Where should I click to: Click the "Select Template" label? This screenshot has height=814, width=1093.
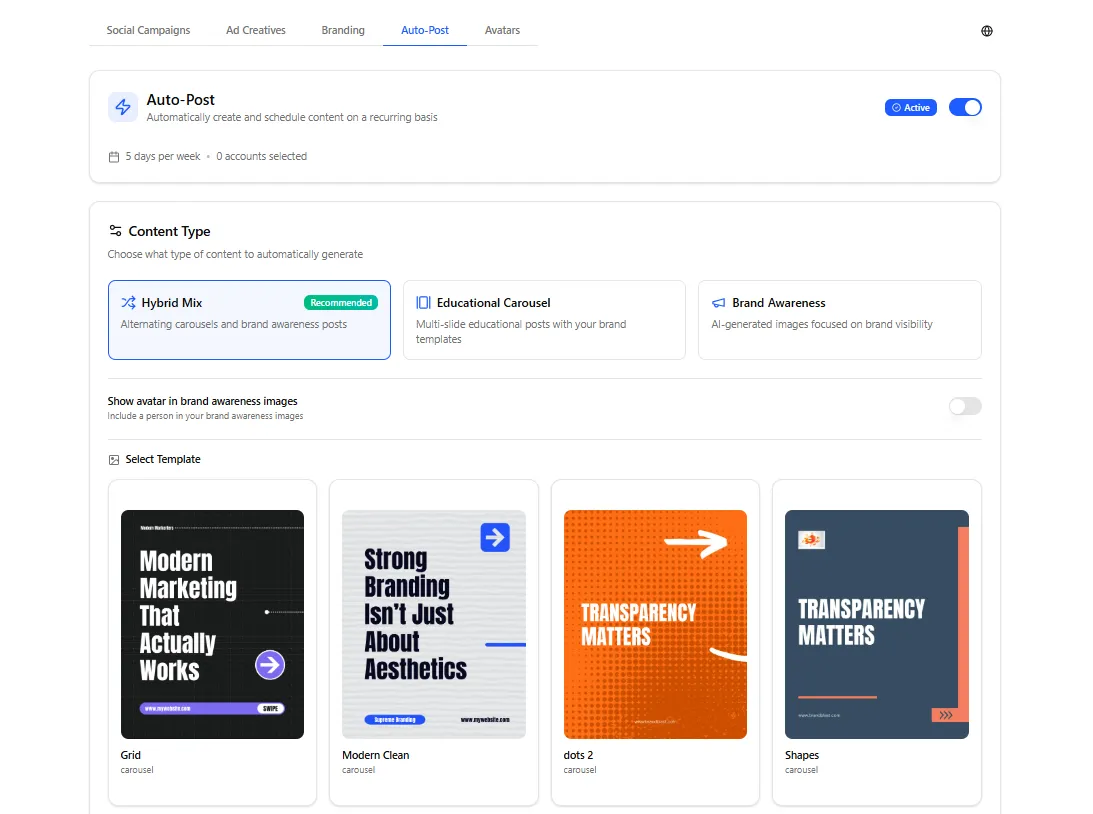pos(163,459)
